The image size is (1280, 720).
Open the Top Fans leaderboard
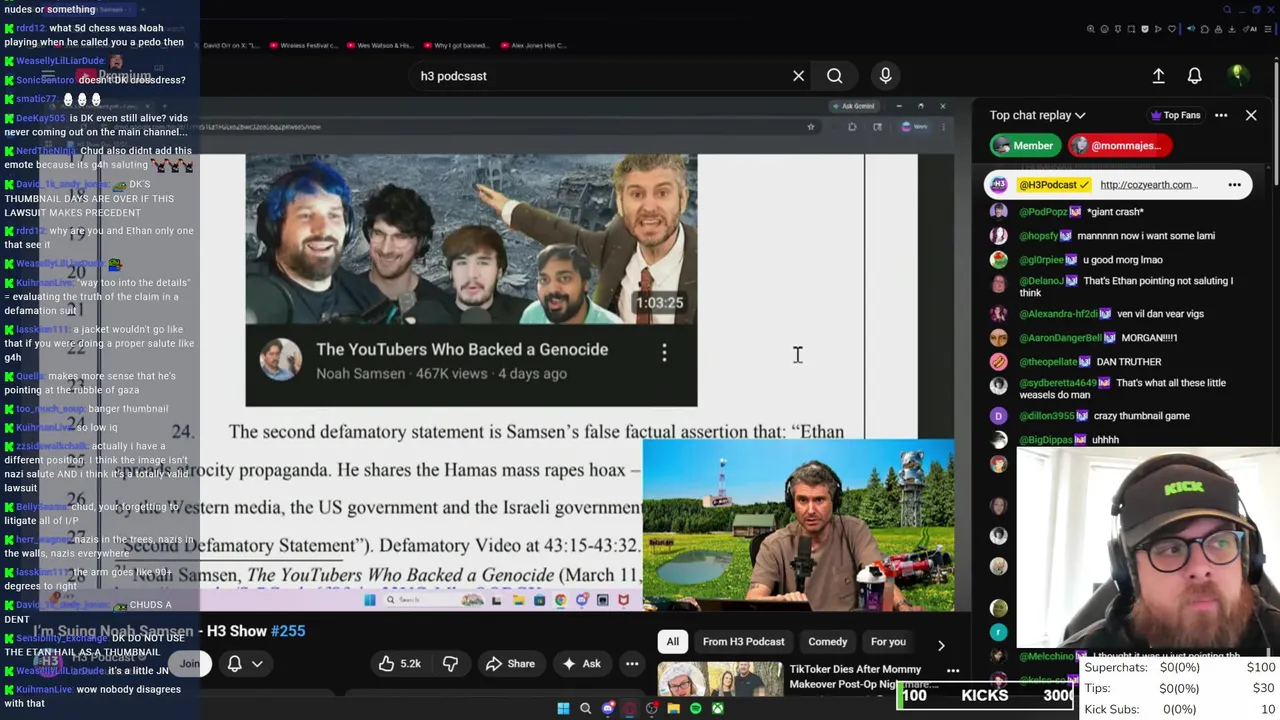(x=1174, y=115)
